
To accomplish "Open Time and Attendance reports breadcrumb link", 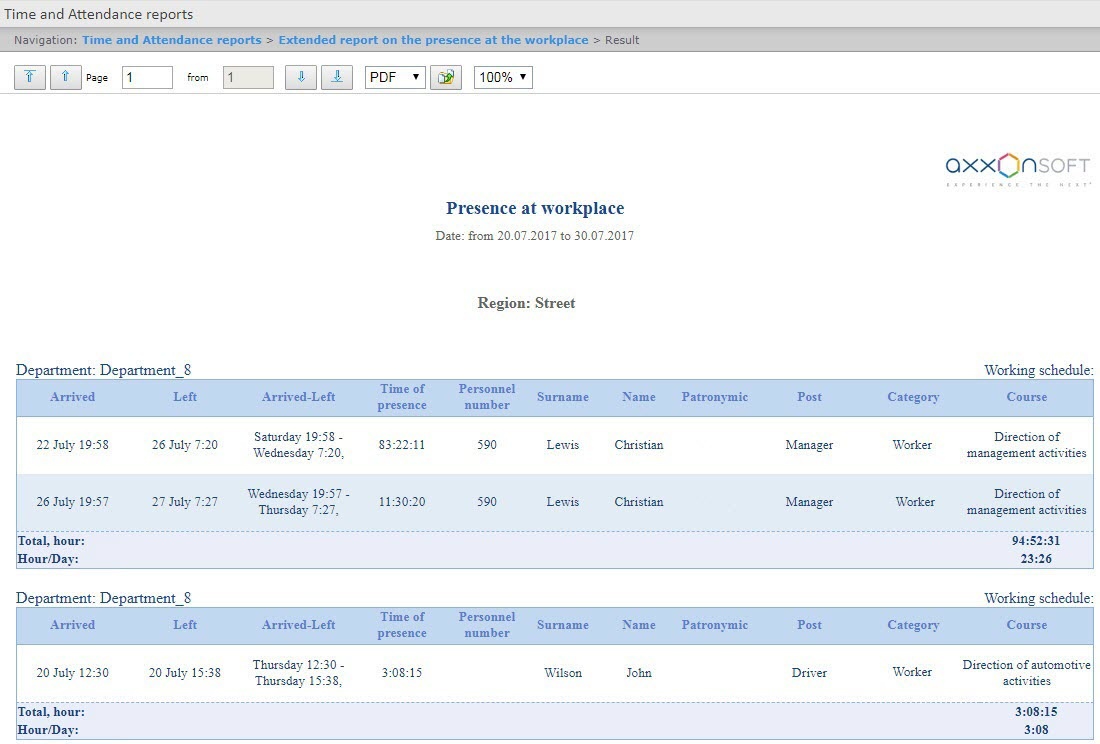I will click(x=171, y=40).
